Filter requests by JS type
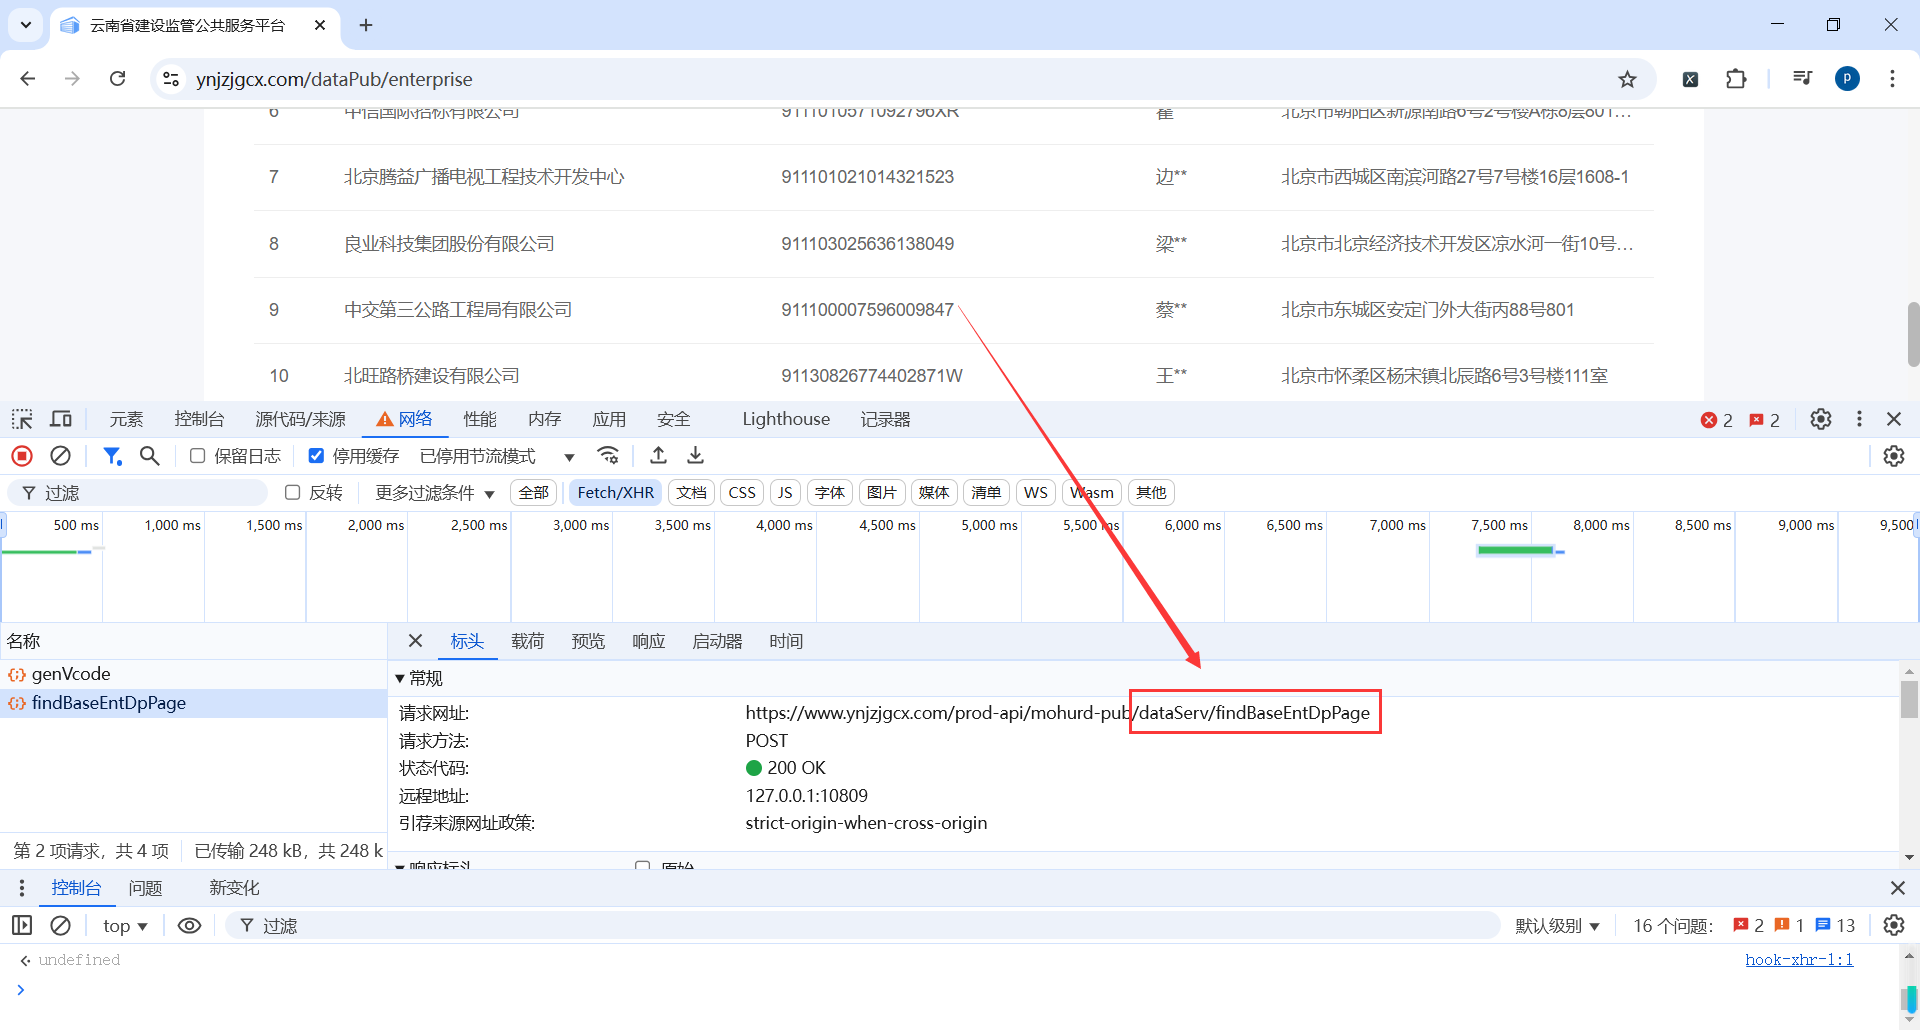Screen dimensions: 1920x1030 pos(785,492)
